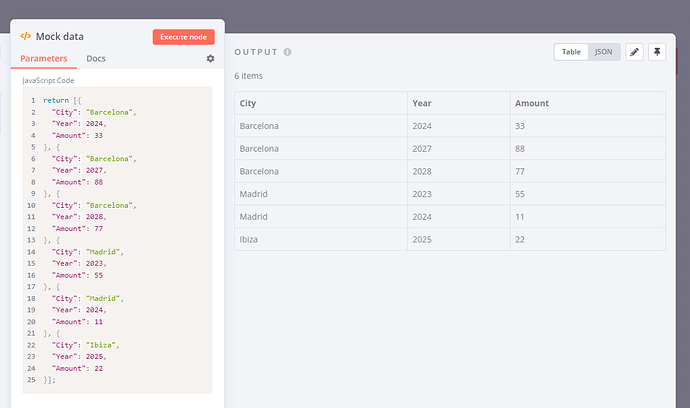This screenshot has width=690, height=408.
Task: Click year 2027 table cell
Action: pyautogui.click(x=459, y=149)
